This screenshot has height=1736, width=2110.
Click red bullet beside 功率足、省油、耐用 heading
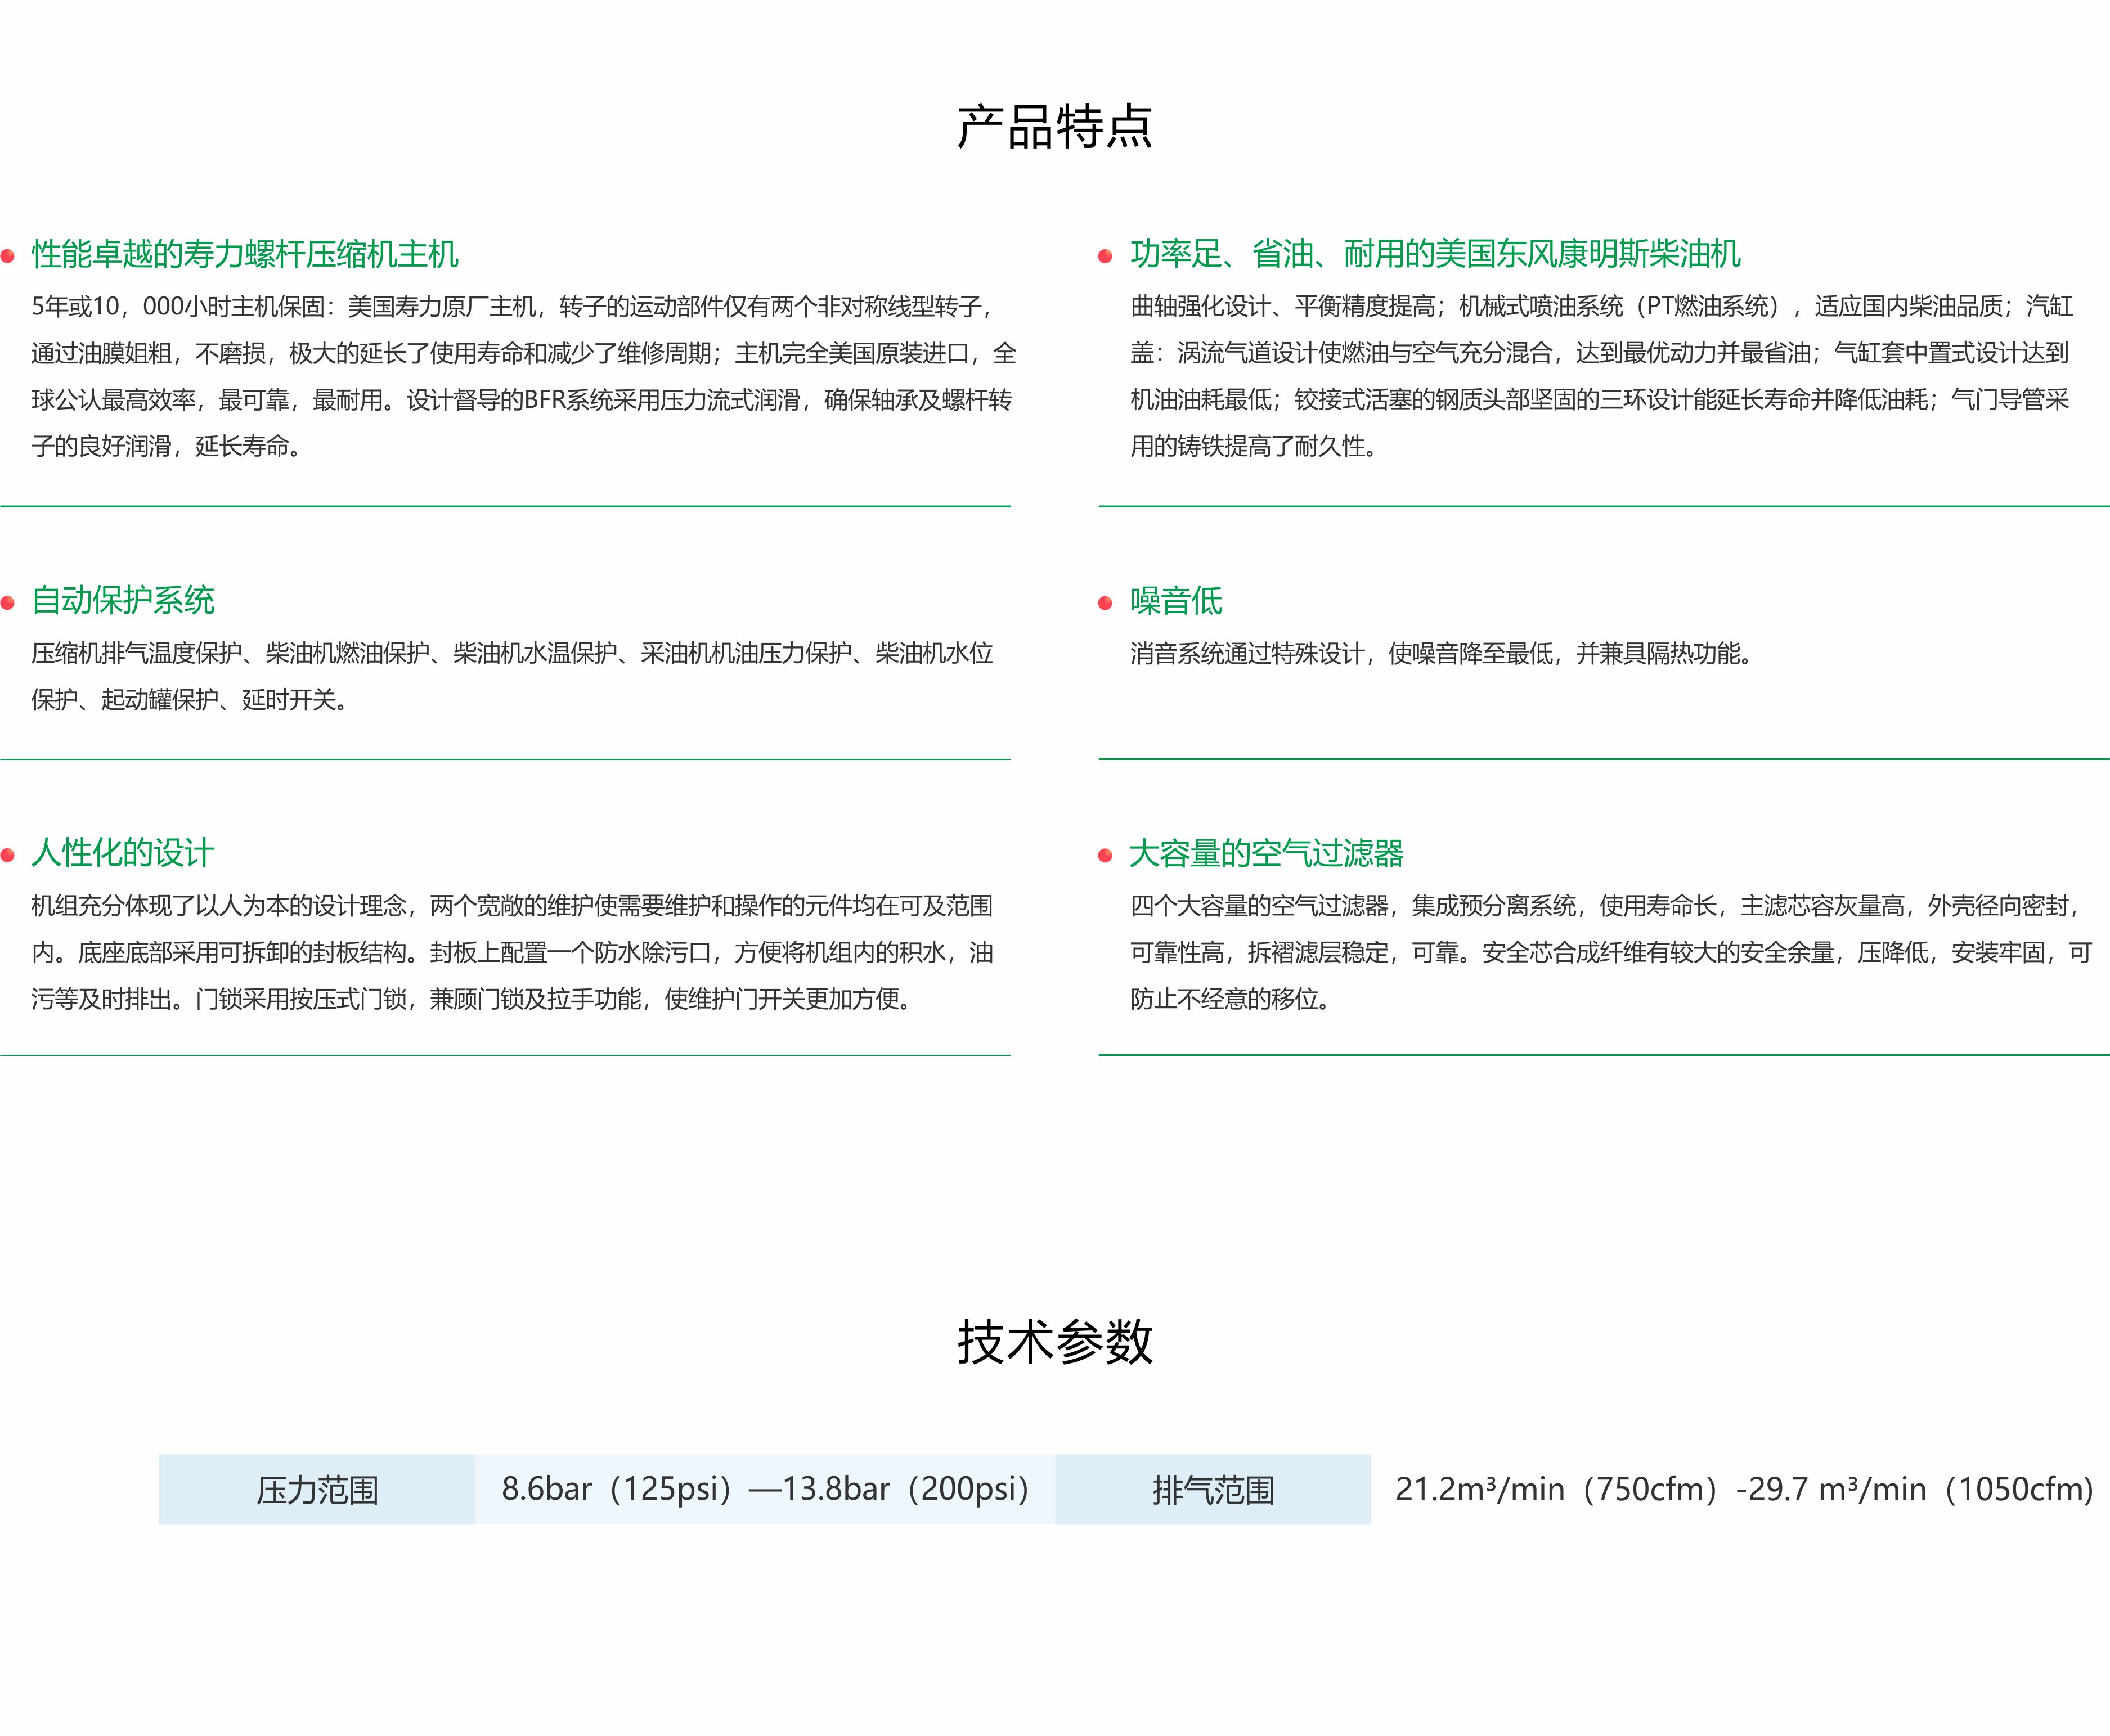[1105, 256]
